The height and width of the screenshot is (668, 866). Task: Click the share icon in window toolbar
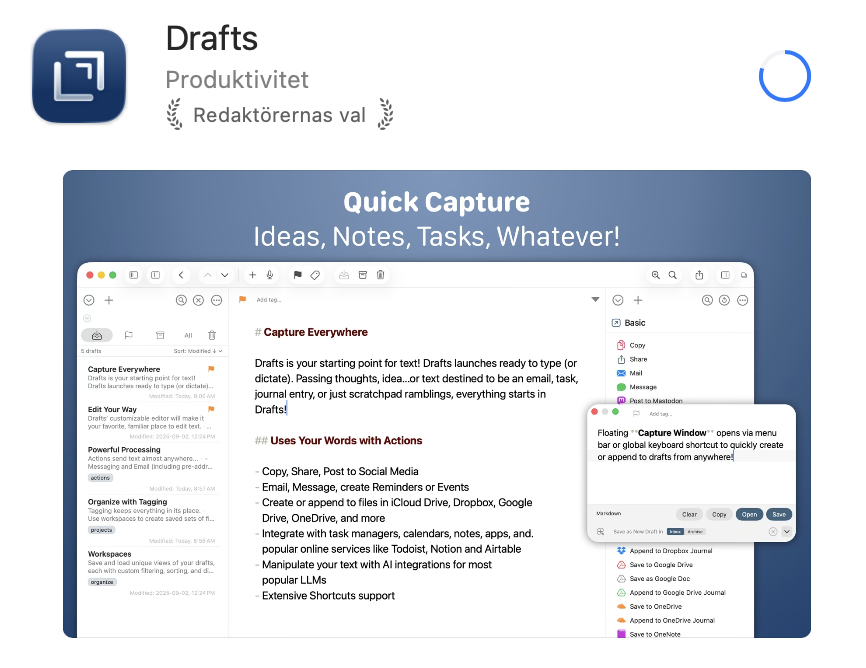(x=700, y=275)
